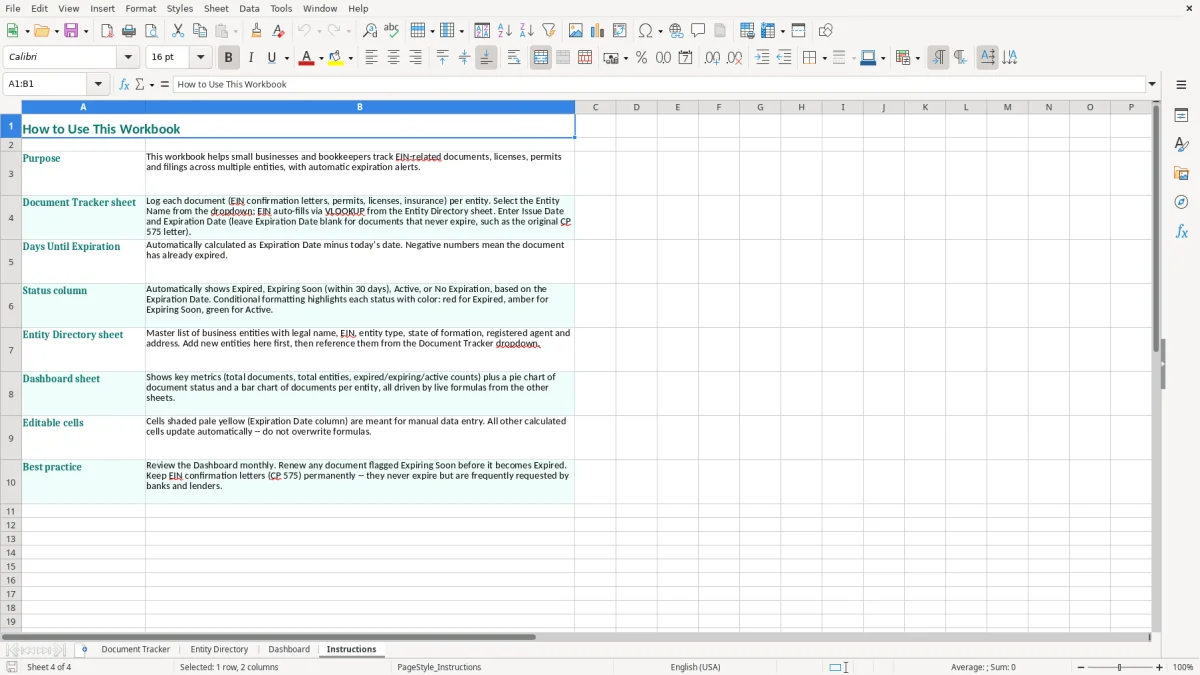Image resolution: width=1200 pixels, height=675 pixels.
Task: Toggle Bold formatting
Action: pos(229,58)
